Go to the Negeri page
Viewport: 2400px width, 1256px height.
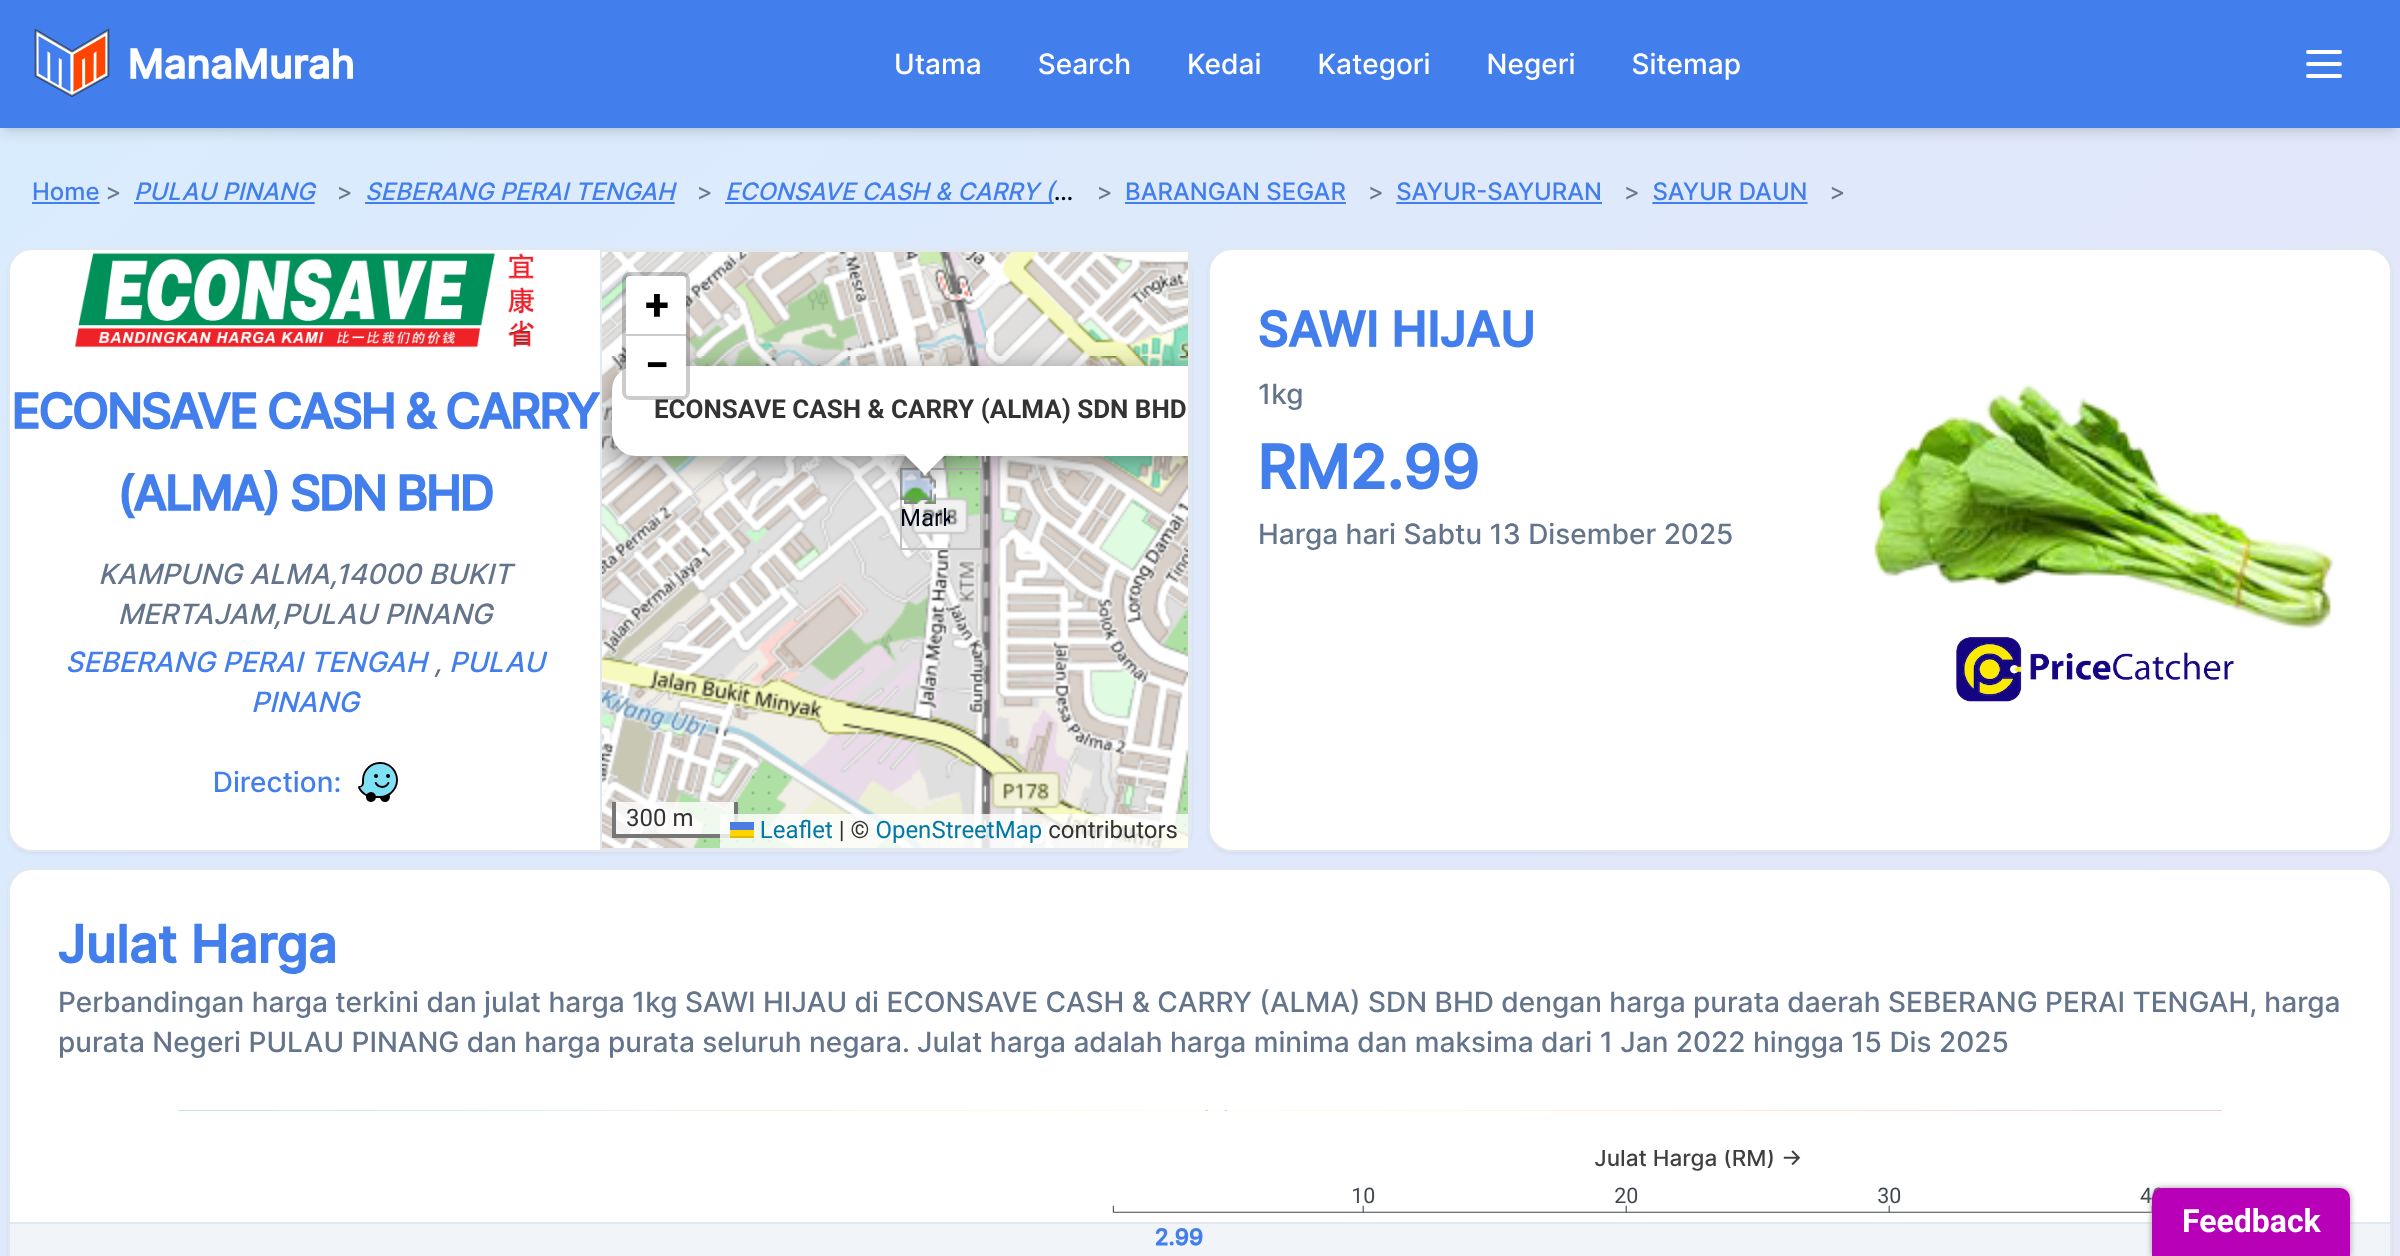tap(1530, 64)
